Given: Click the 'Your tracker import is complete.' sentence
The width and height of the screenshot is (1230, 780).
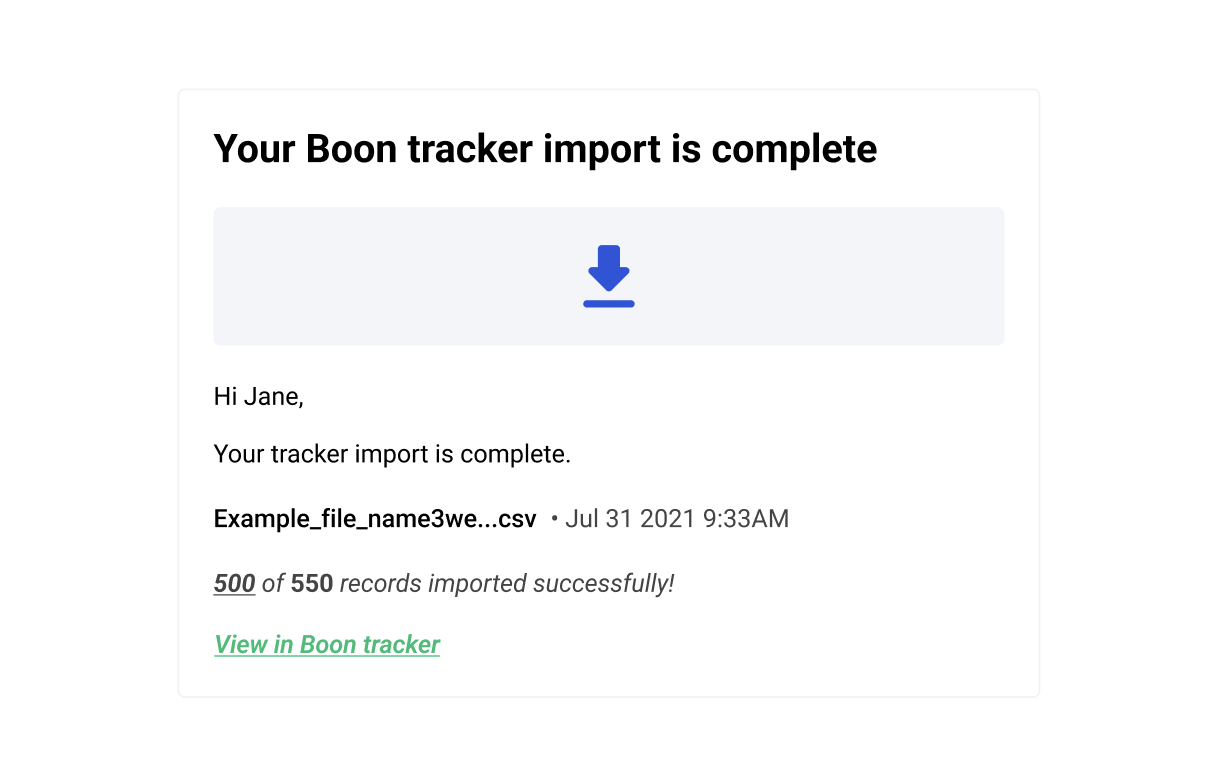Looking at the screenshot, I should pyautogui.click(x=392, y=455).
